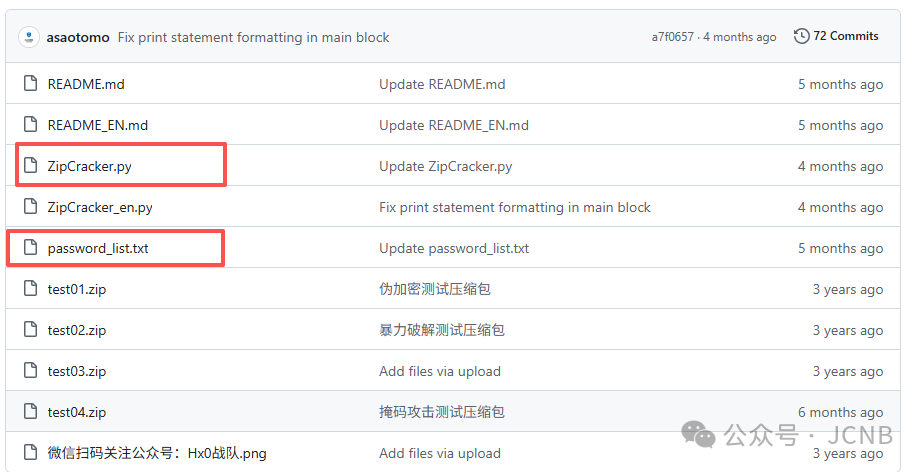This screenshot has height=472, width=922.
Task: View commit hash a7f0657
Action: (x=672, y=37)
